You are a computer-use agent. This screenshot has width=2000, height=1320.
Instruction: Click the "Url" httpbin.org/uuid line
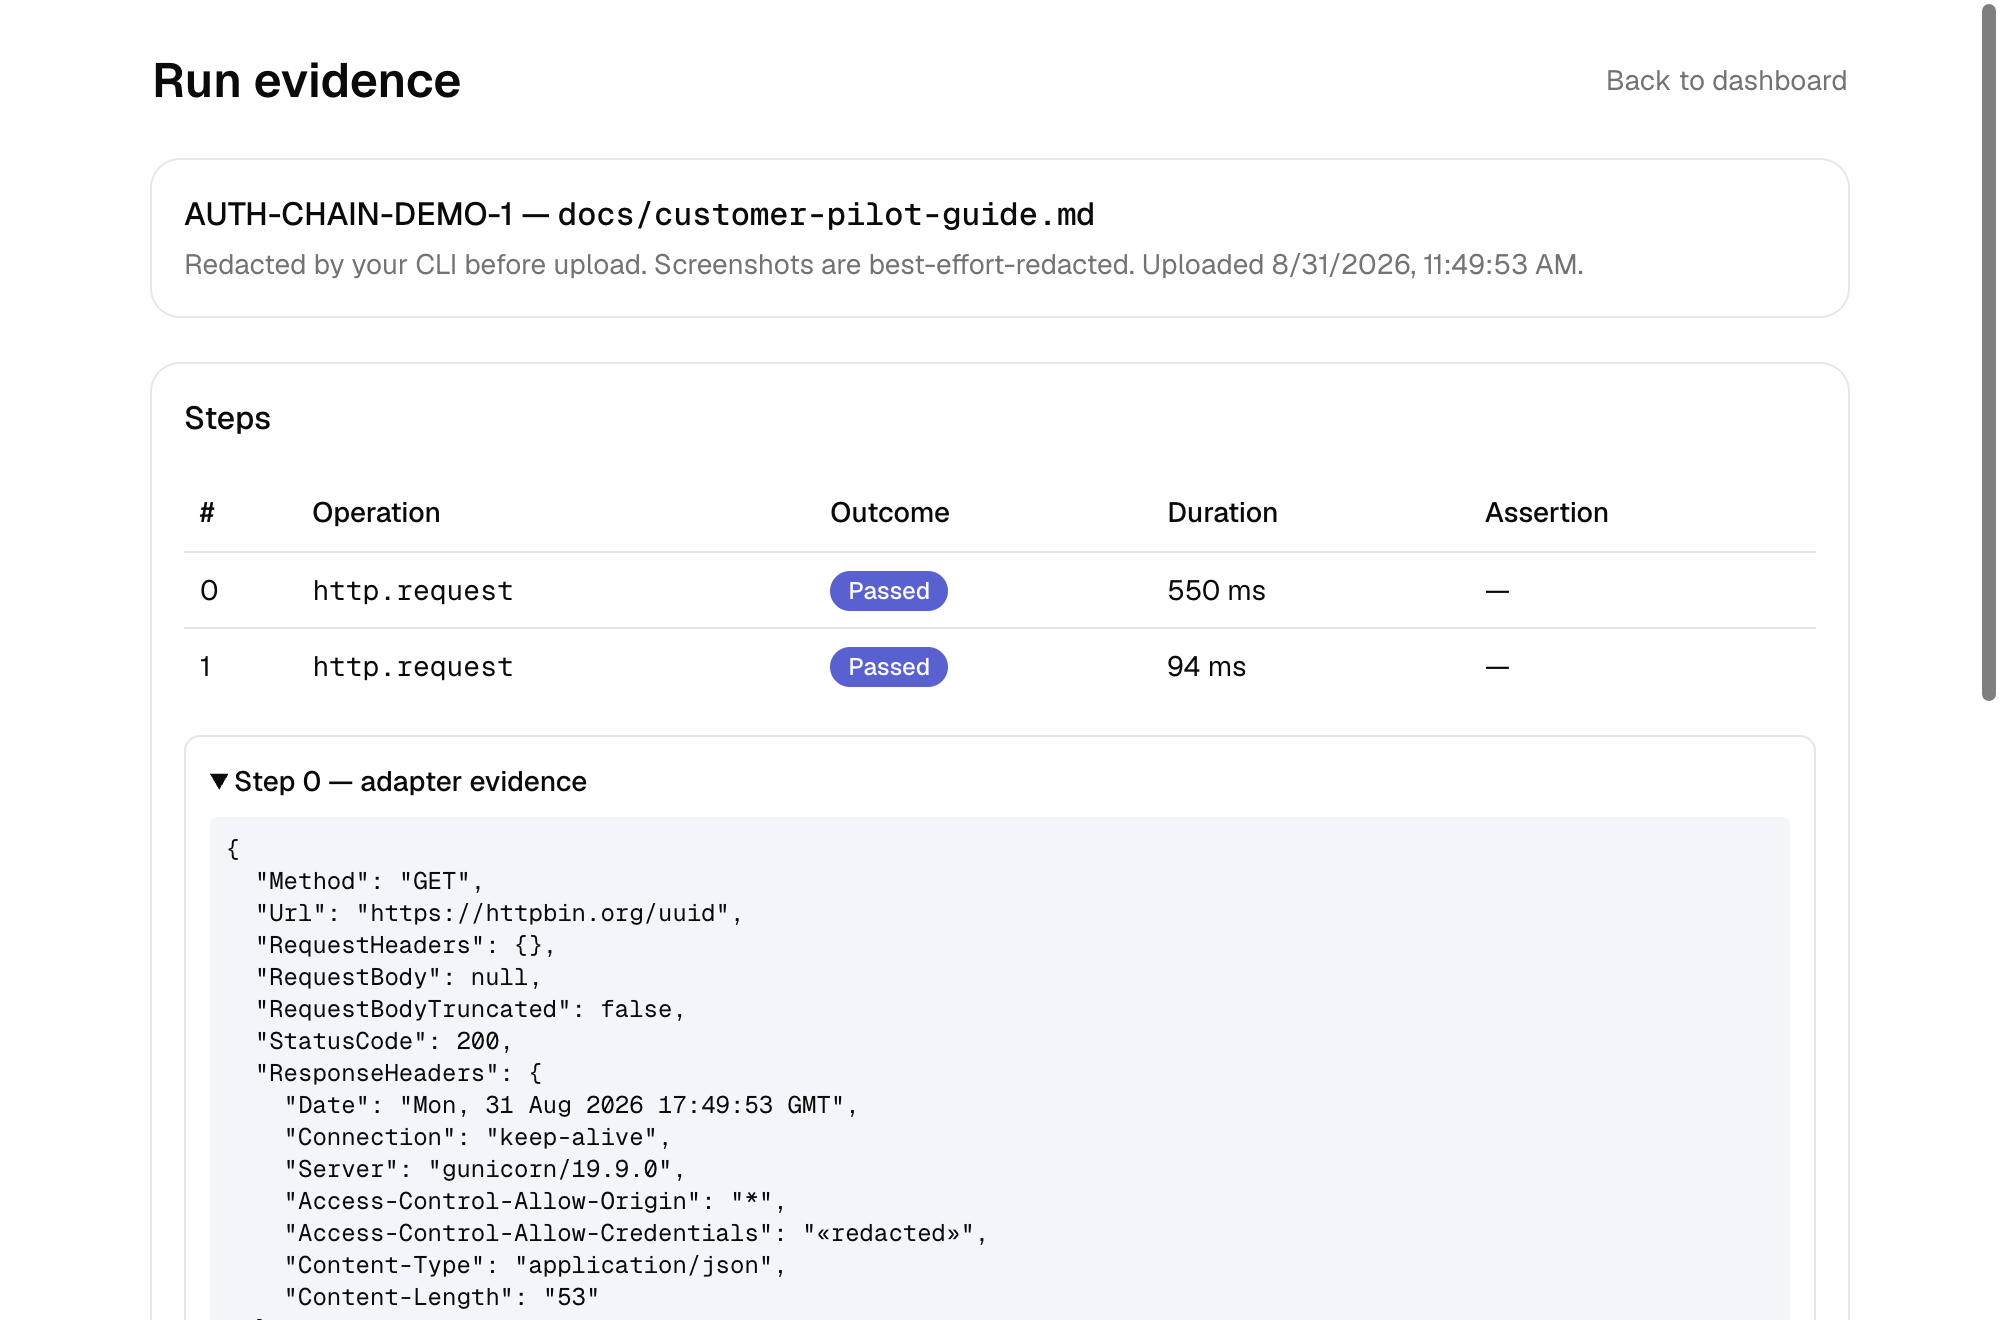pos(499,913)
